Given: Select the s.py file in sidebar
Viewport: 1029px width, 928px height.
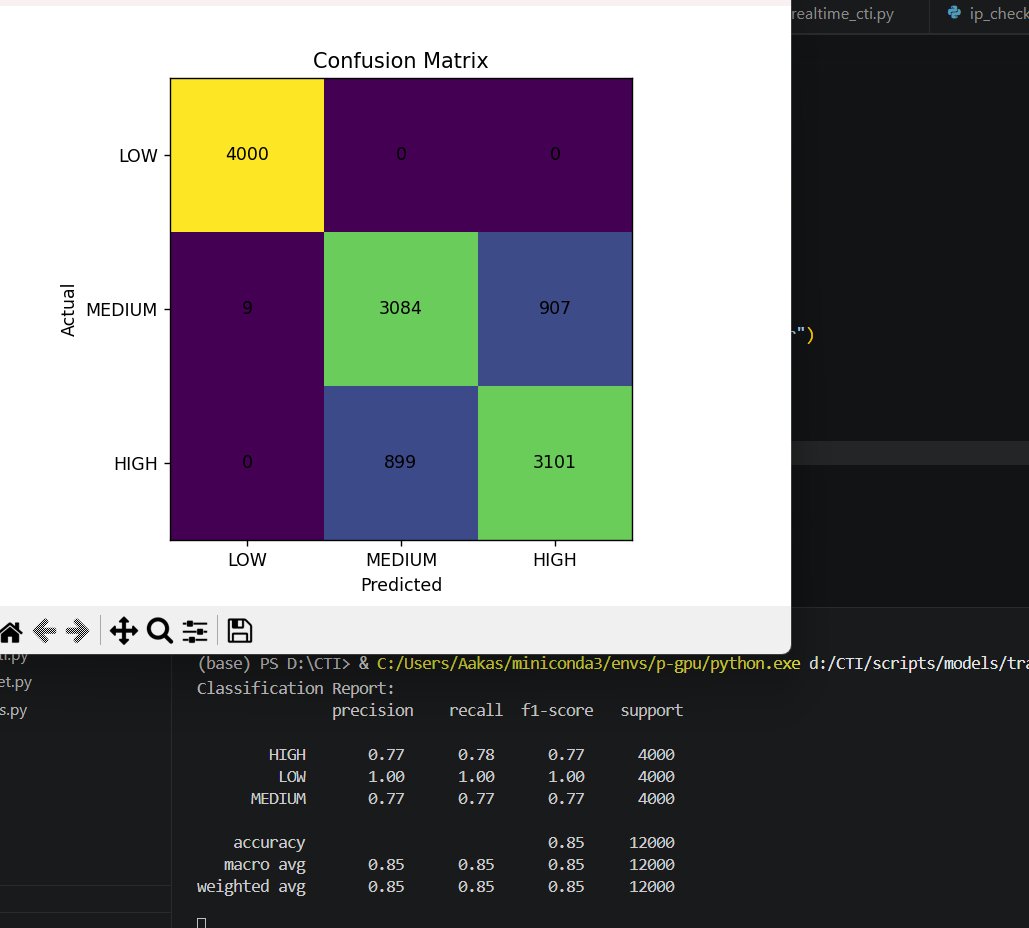Looking at the screenshot, I should [x=13, y=710].
